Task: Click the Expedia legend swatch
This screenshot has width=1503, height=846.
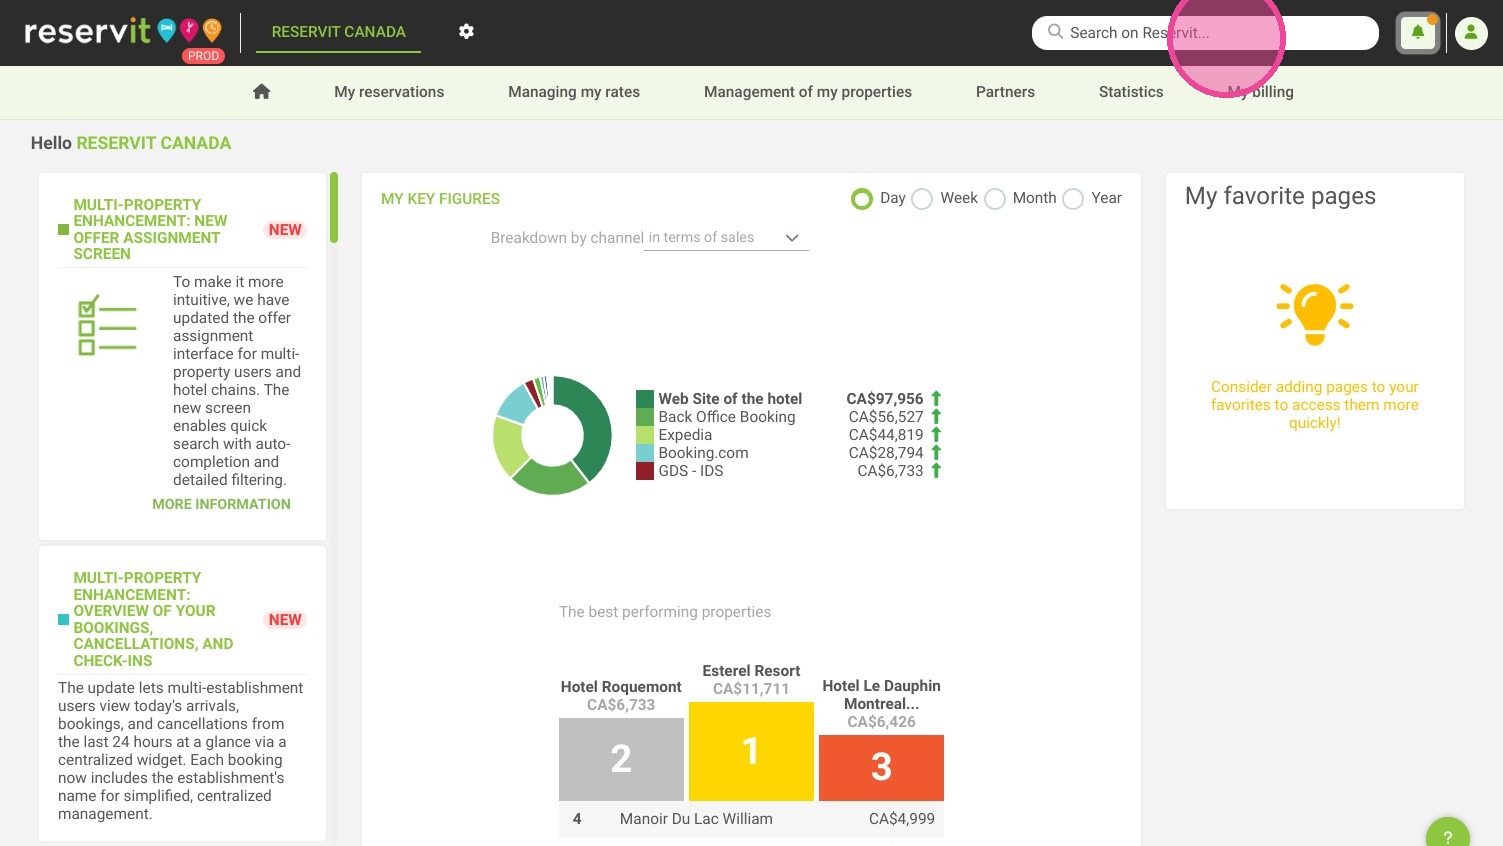Action: click(645, 434)
